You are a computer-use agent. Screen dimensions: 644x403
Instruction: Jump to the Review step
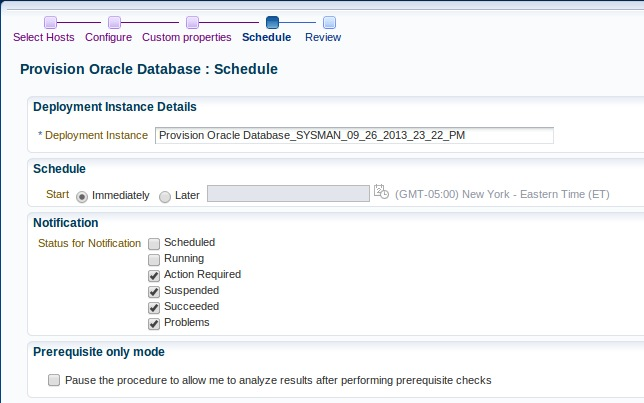[x=323, y=37]
